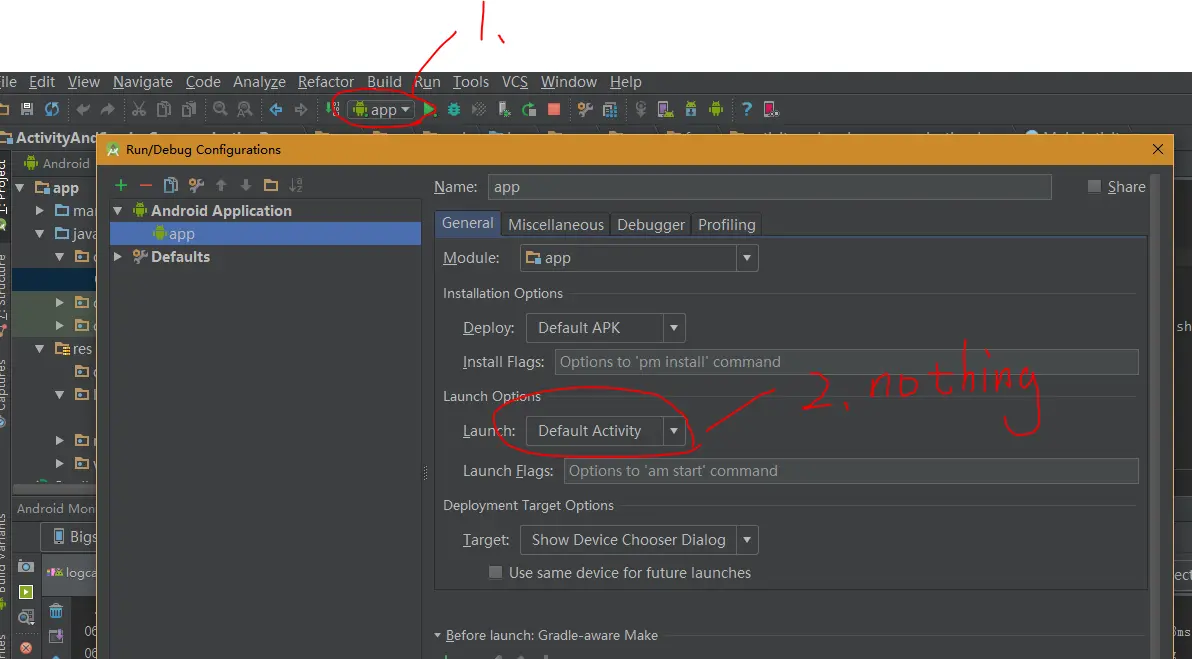Move configuration down arrow

[x=246, y=185]
